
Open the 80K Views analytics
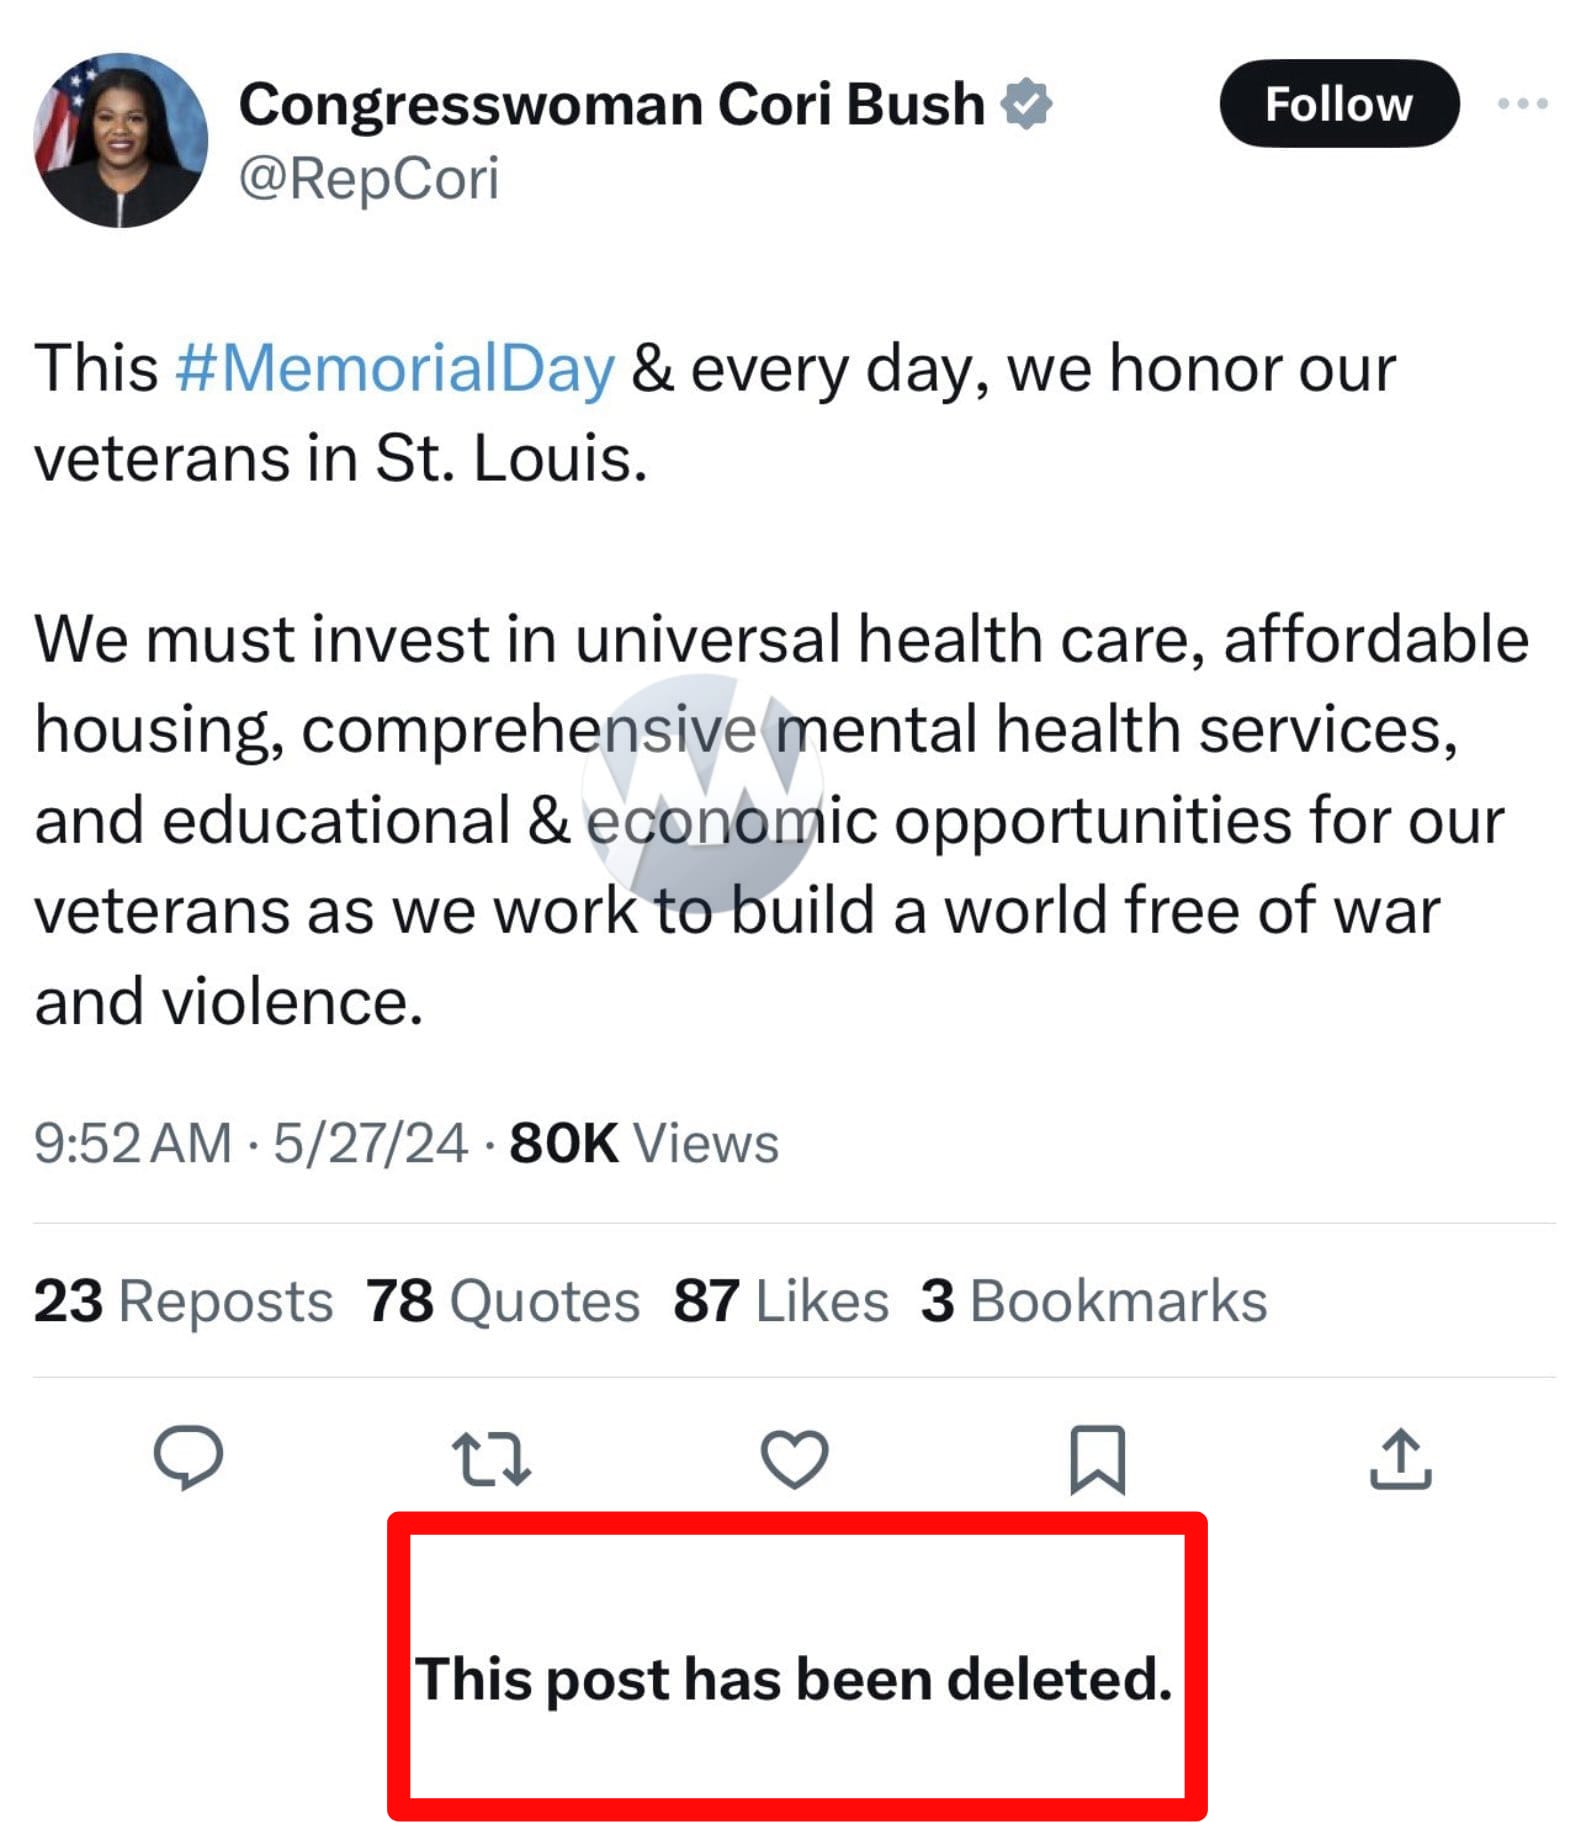pyautogui.click(x=643, y=1143)
